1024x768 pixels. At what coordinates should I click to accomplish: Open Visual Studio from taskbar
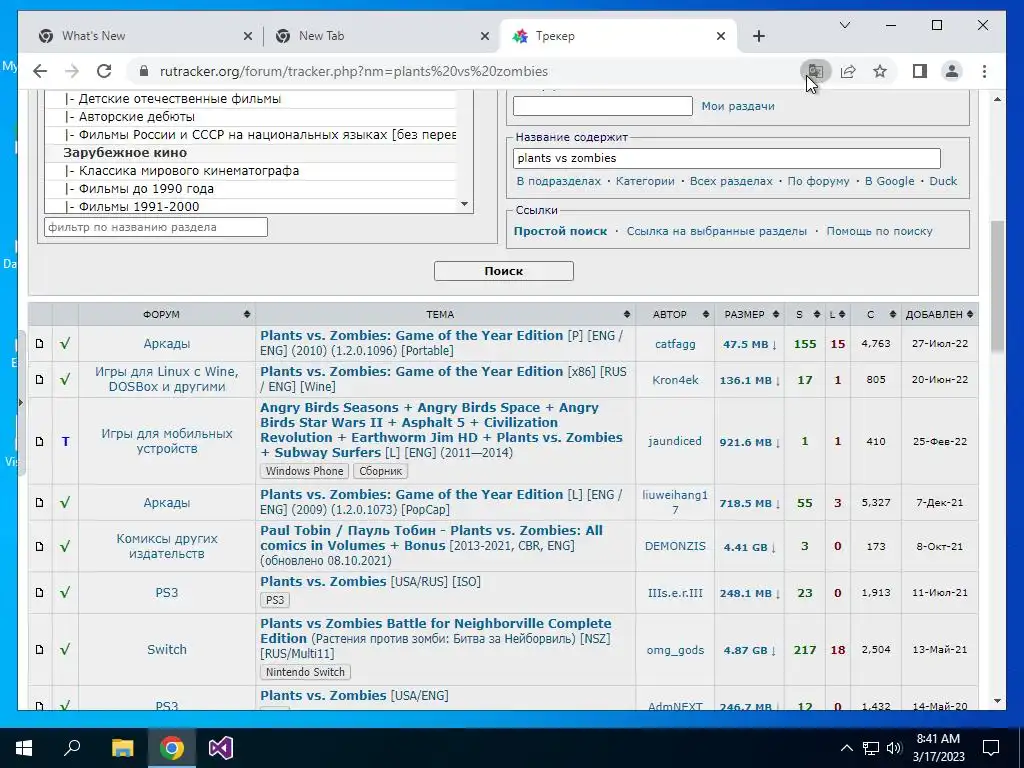point(221,748)
